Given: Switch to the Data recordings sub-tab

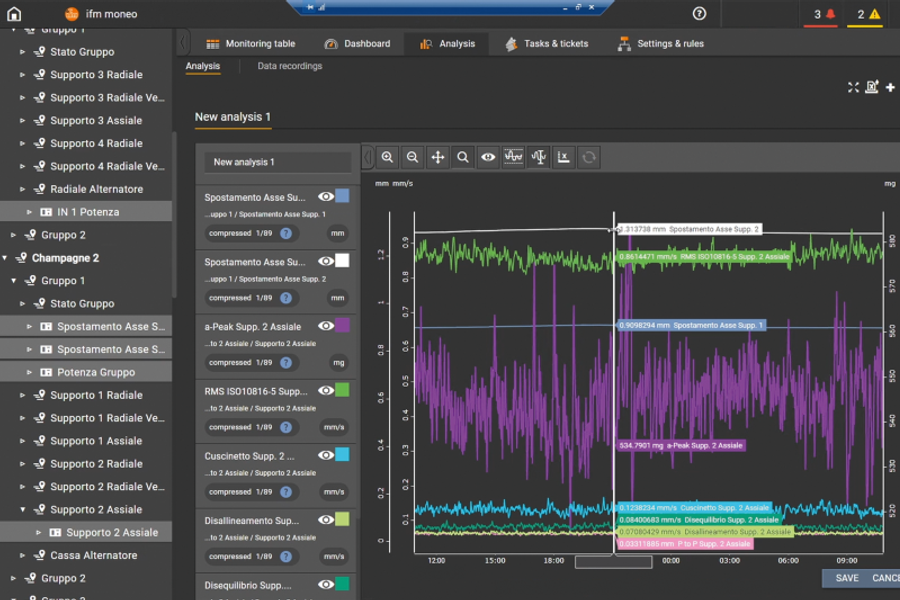Looking at the screenshot, I should click(290, 66).
